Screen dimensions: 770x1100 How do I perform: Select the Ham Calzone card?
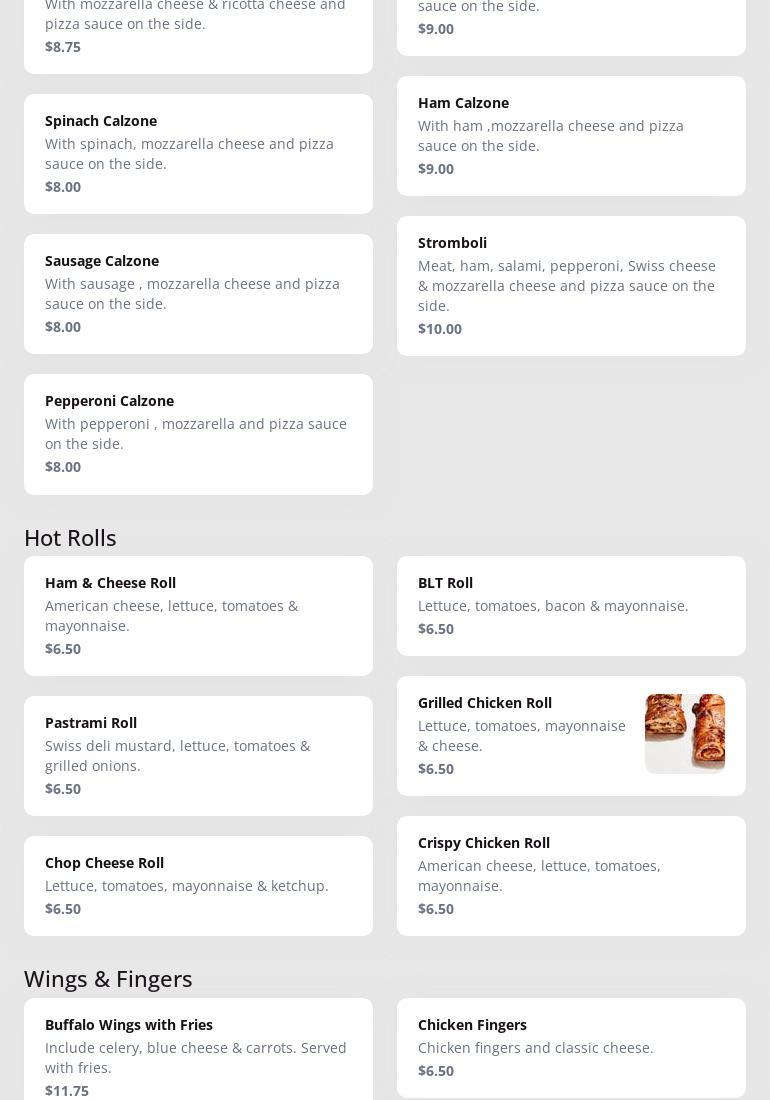(x=570, y=135)
